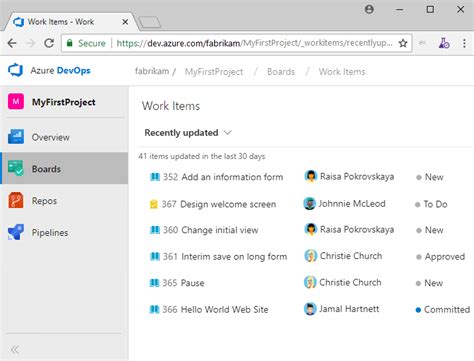Open Pipelines in the sidebar

pyautogui.click(x=65, y=232)
